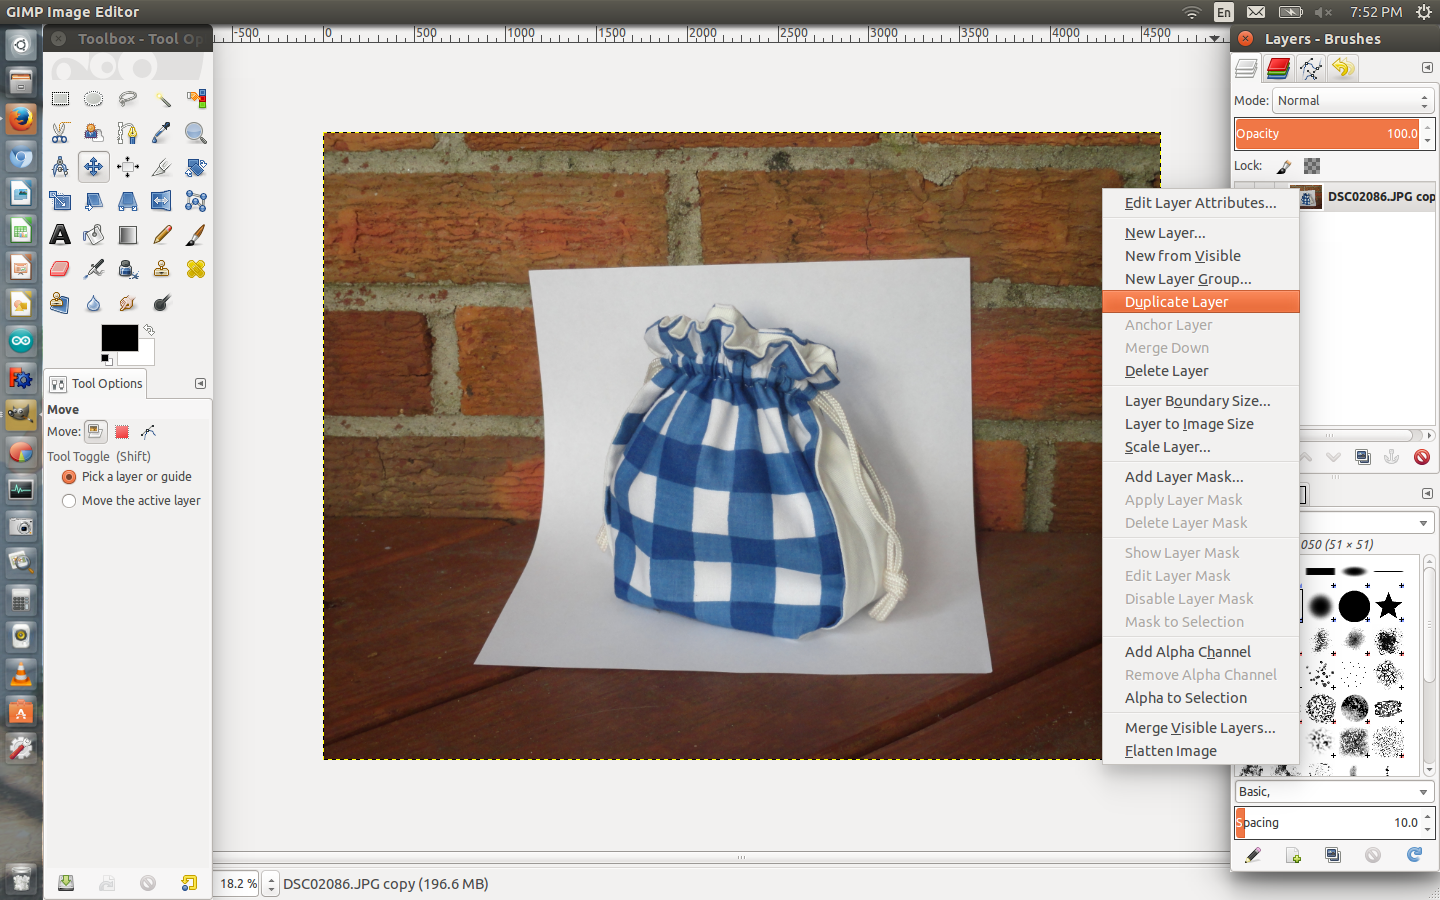Switch to the Channels tab
Image resolution: width=1440 pixels, height=900 pixels.
point(1278,68)
